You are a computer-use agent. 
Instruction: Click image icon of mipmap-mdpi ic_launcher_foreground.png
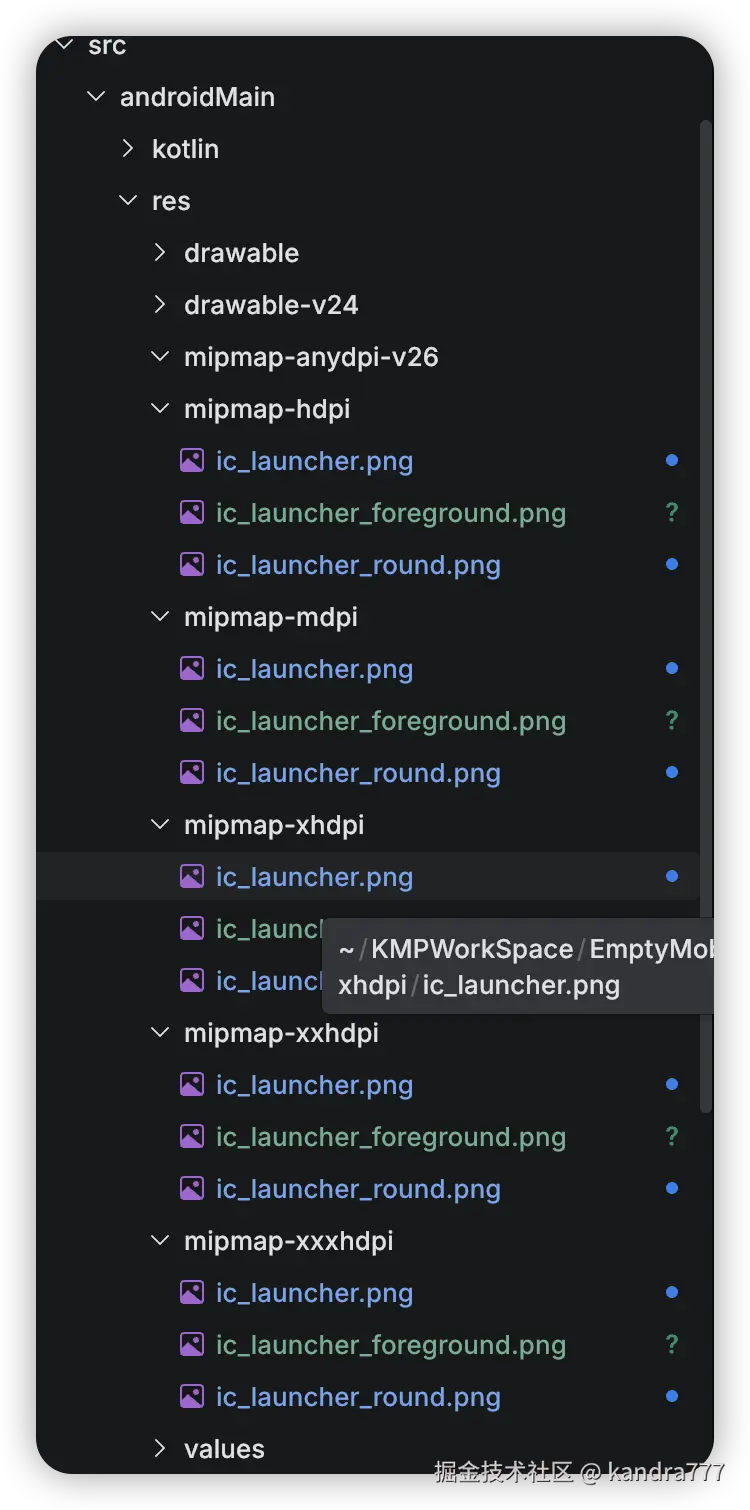pos(192,721)
